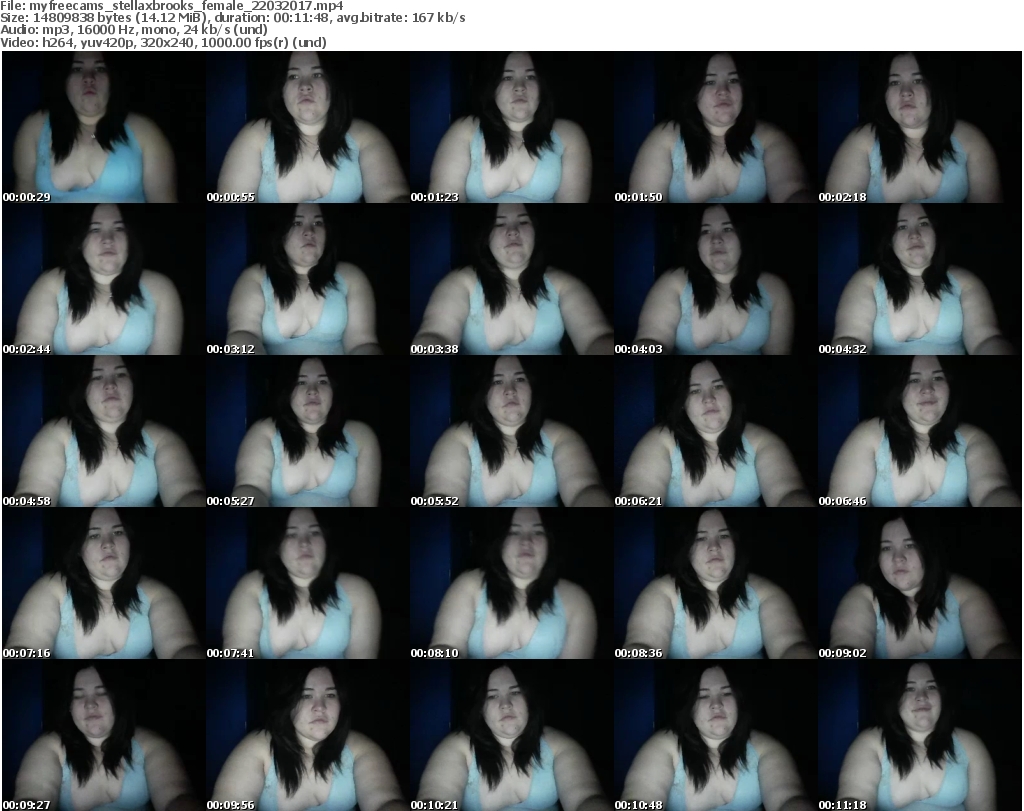This screenshot has width=1024, height=811.
Task: Click the 00:06:46 frame thumbnail
Action: [x=920, y=431]
